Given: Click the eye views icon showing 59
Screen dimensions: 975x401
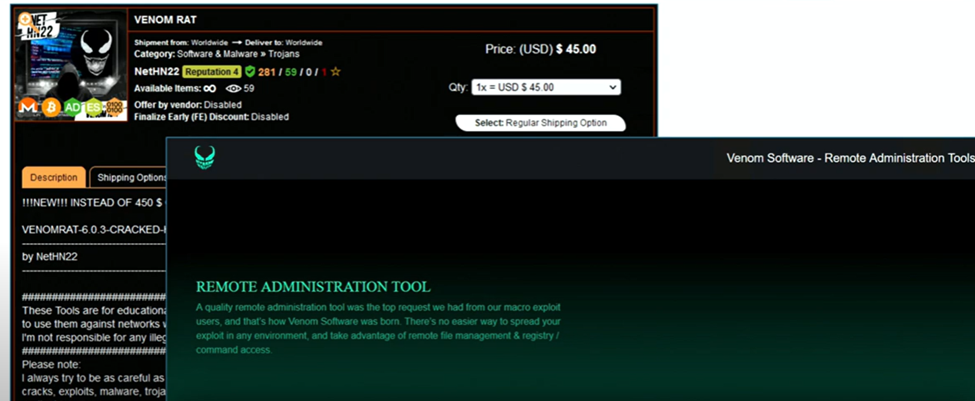Looking at the screenshot, I should (x=233, y=88).
